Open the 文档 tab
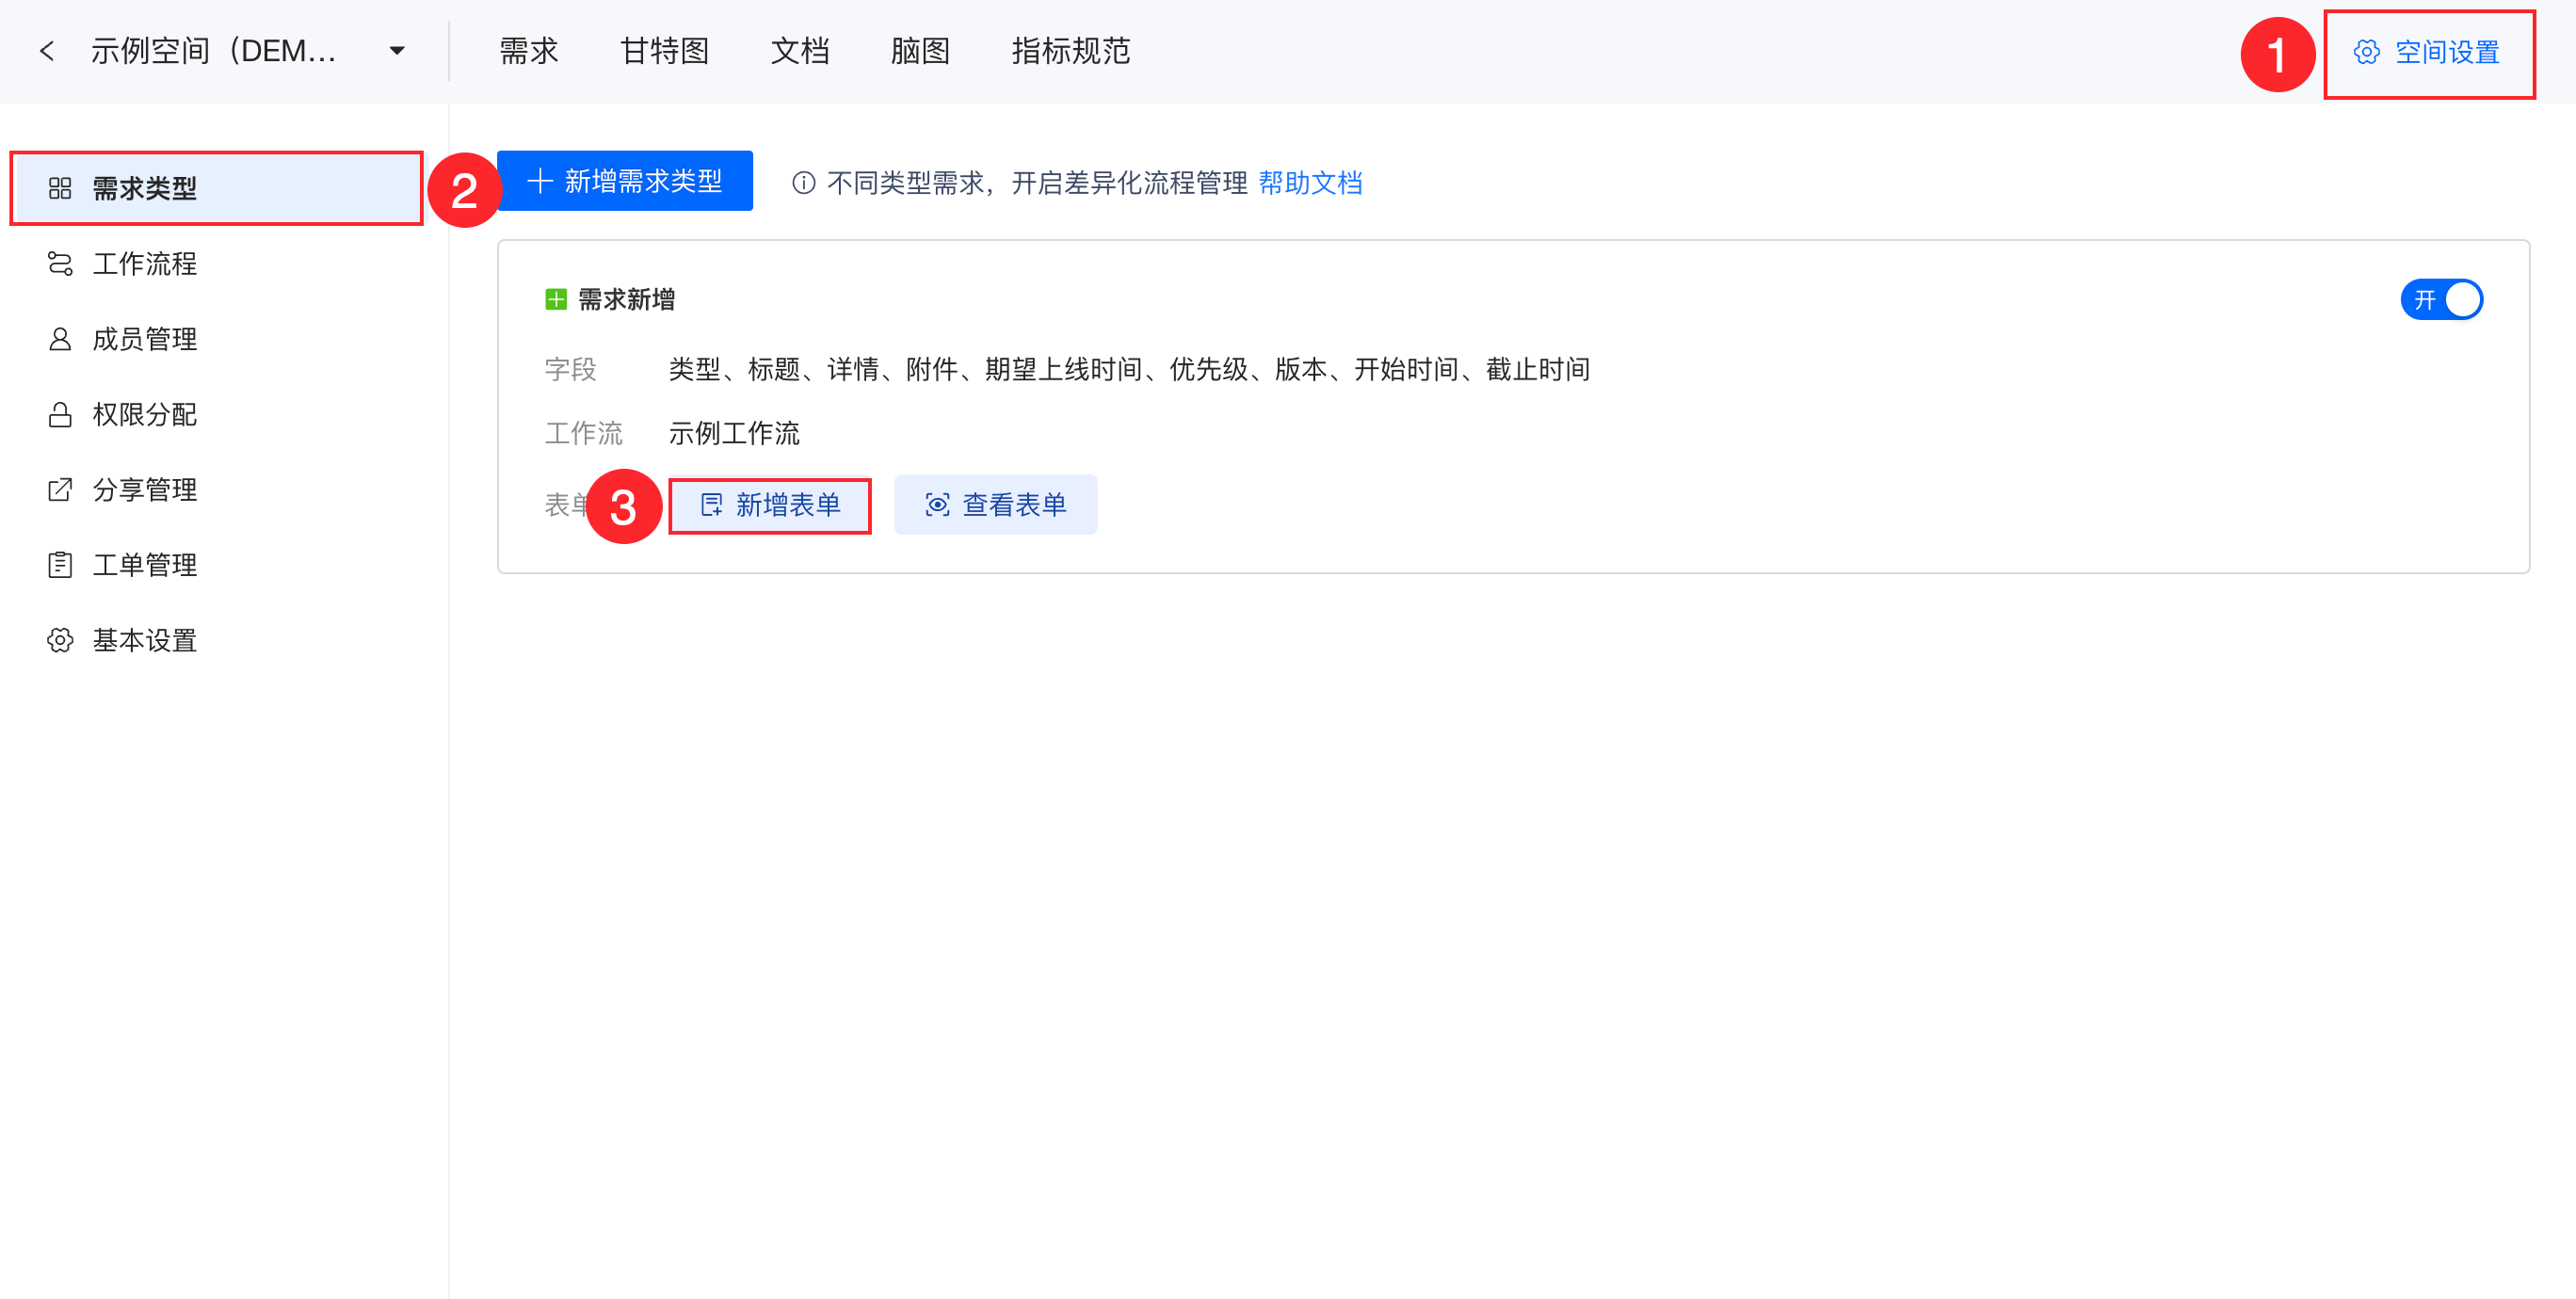The height and width of the screenshot is (1299, 2576). coord(799,51)
